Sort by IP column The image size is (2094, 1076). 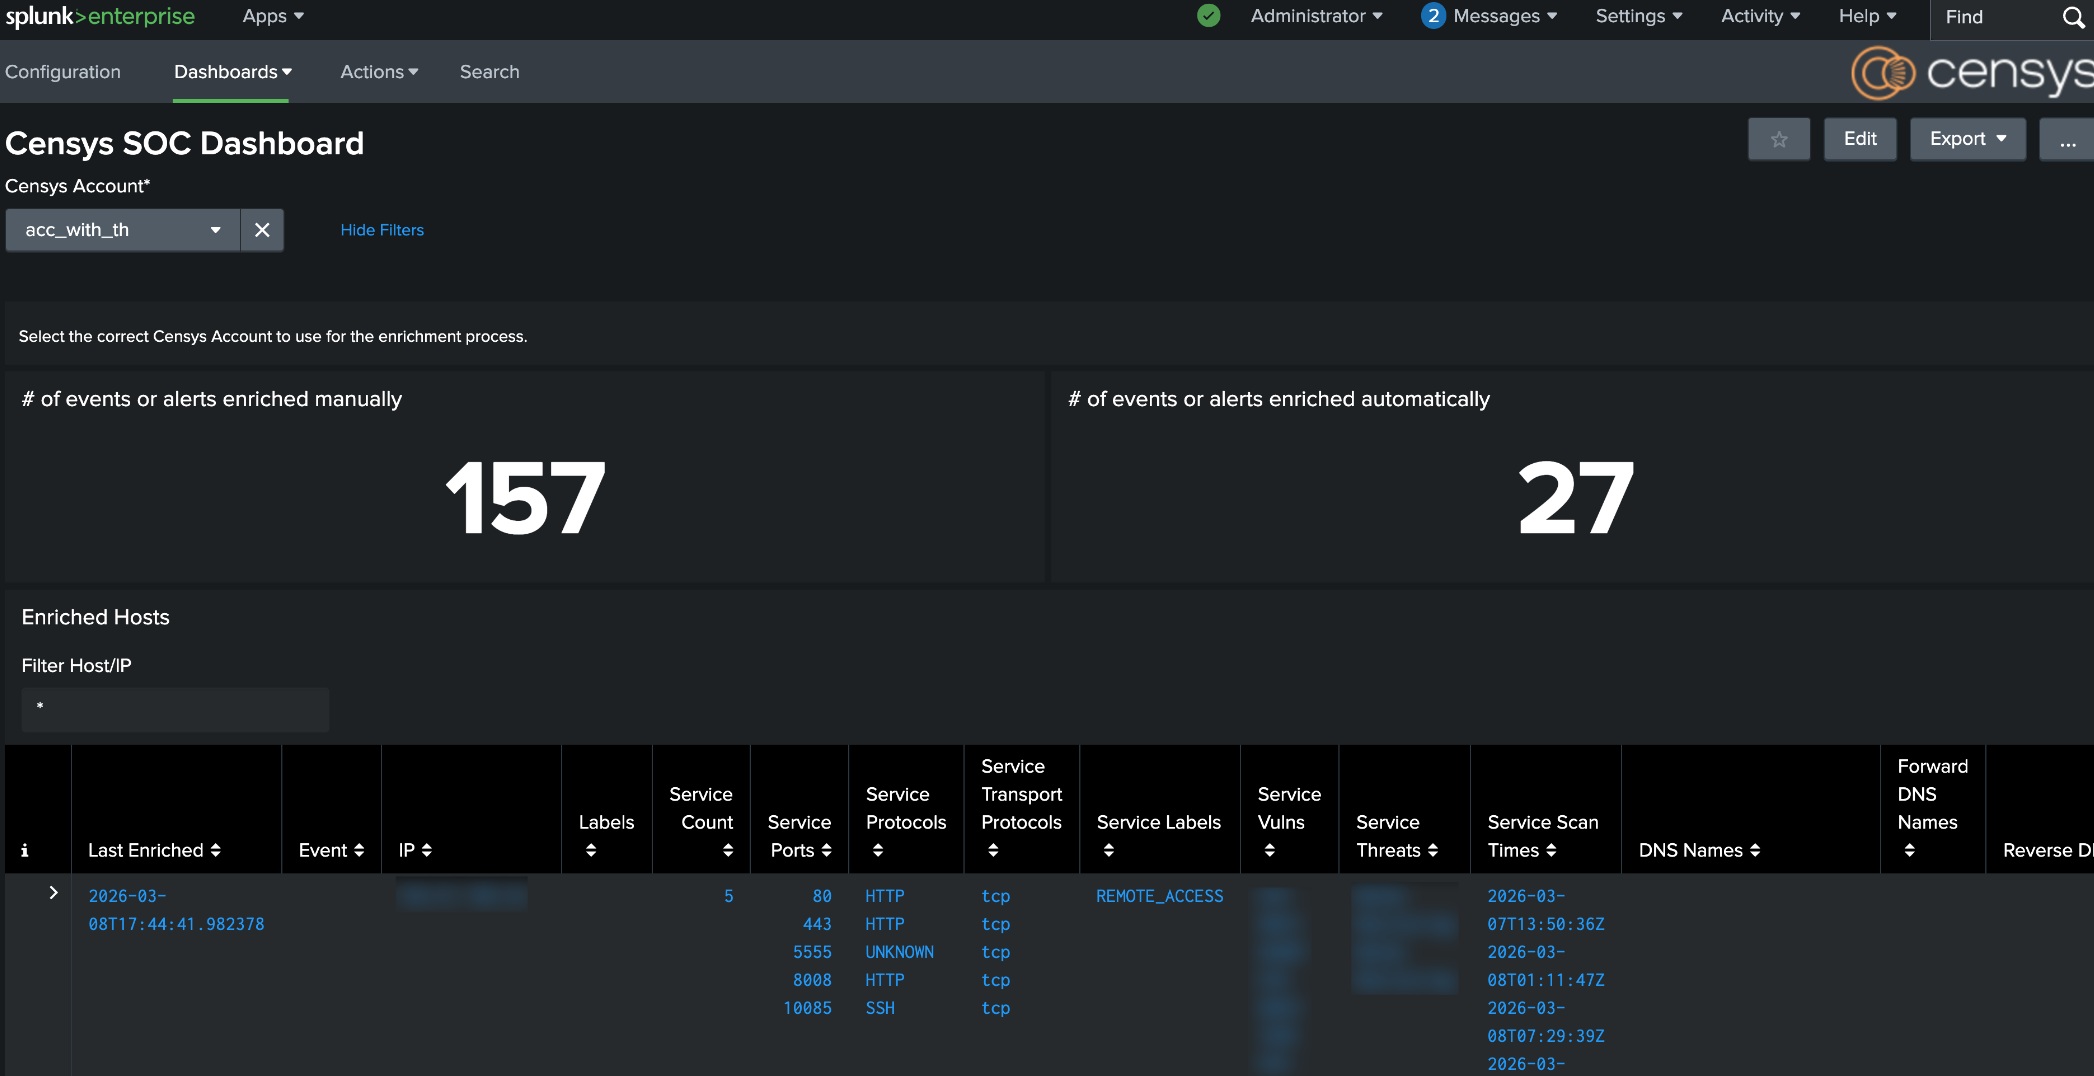click(415, 850)
